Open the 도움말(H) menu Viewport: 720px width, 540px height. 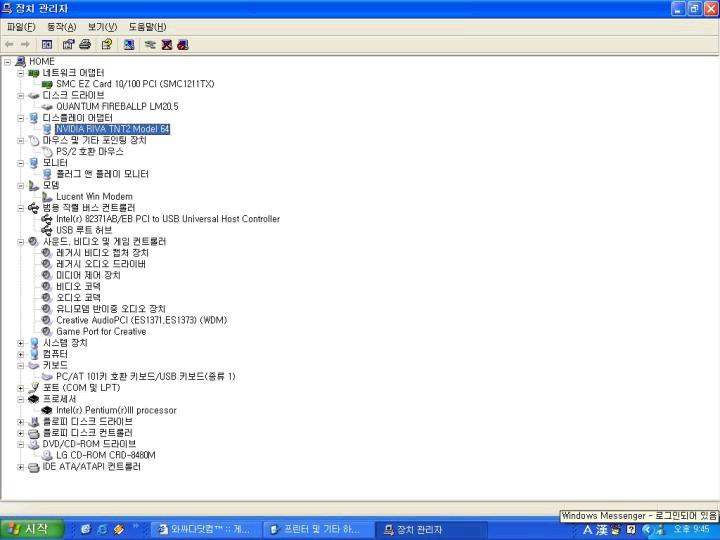pyautogui.click(x=147, y=27)
